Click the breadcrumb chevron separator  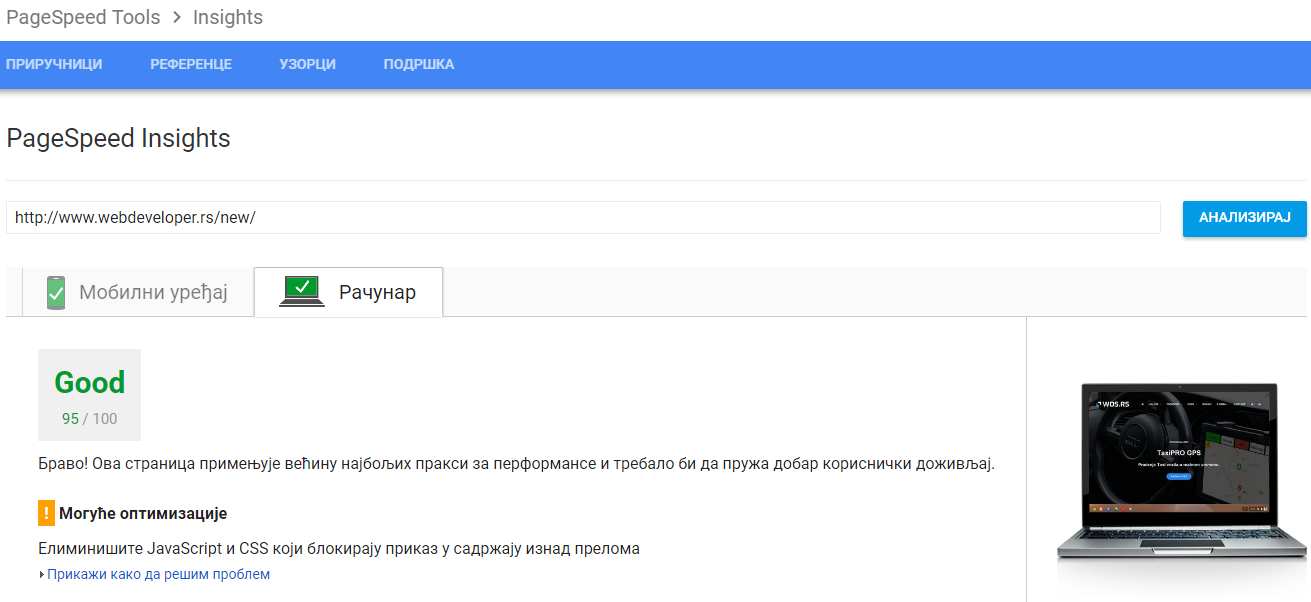pyautogui.click(x=176, y=19)
